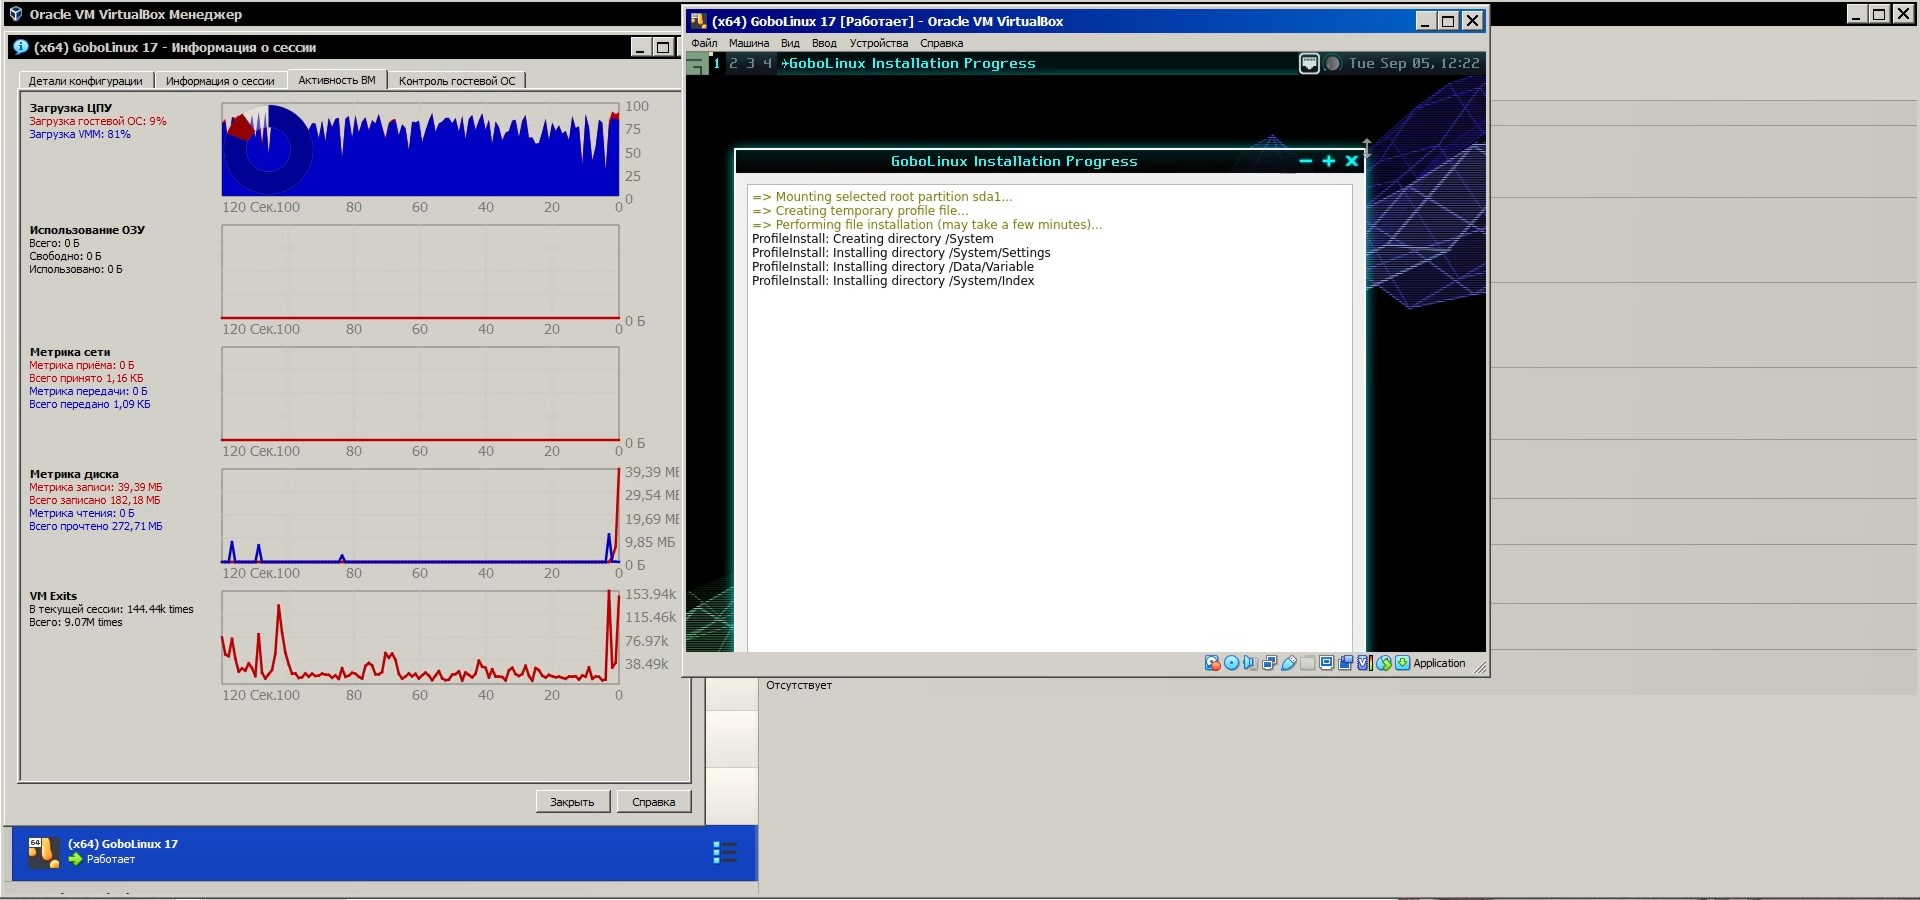Click the network tray icon in GoboLinux panel
Image resolution: width=1920 pixels, height=900 pixels.
tap(1309, 64)
